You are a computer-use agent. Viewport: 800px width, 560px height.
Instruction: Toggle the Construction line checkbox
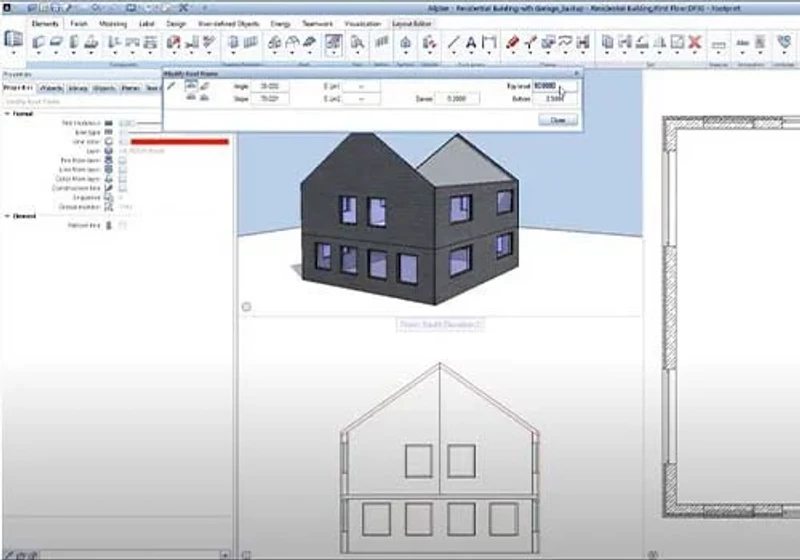pyautogui.click(x=122, y=188)
